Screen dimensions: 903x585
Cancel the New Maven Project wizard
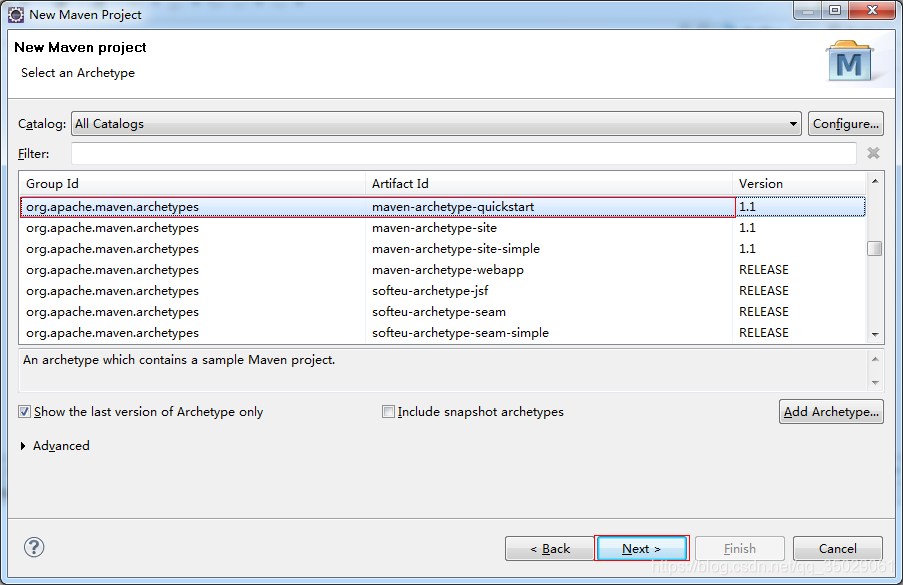point(837,549)
